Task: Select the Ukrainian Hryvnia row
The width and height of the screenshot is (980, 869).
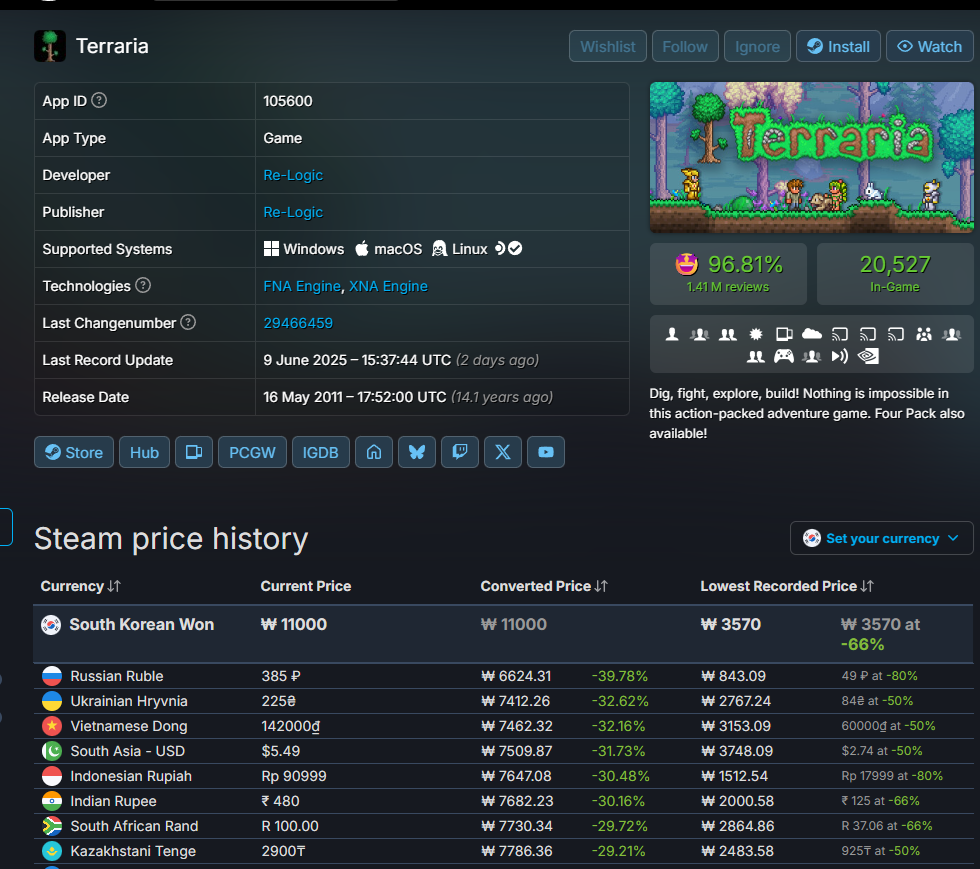Action: (503, 701)
